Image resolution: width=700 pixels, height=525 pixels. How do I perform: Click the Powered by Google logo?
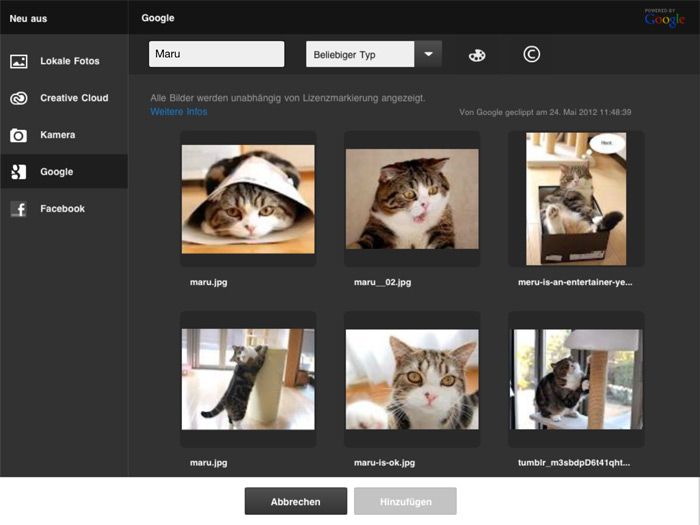664,17
